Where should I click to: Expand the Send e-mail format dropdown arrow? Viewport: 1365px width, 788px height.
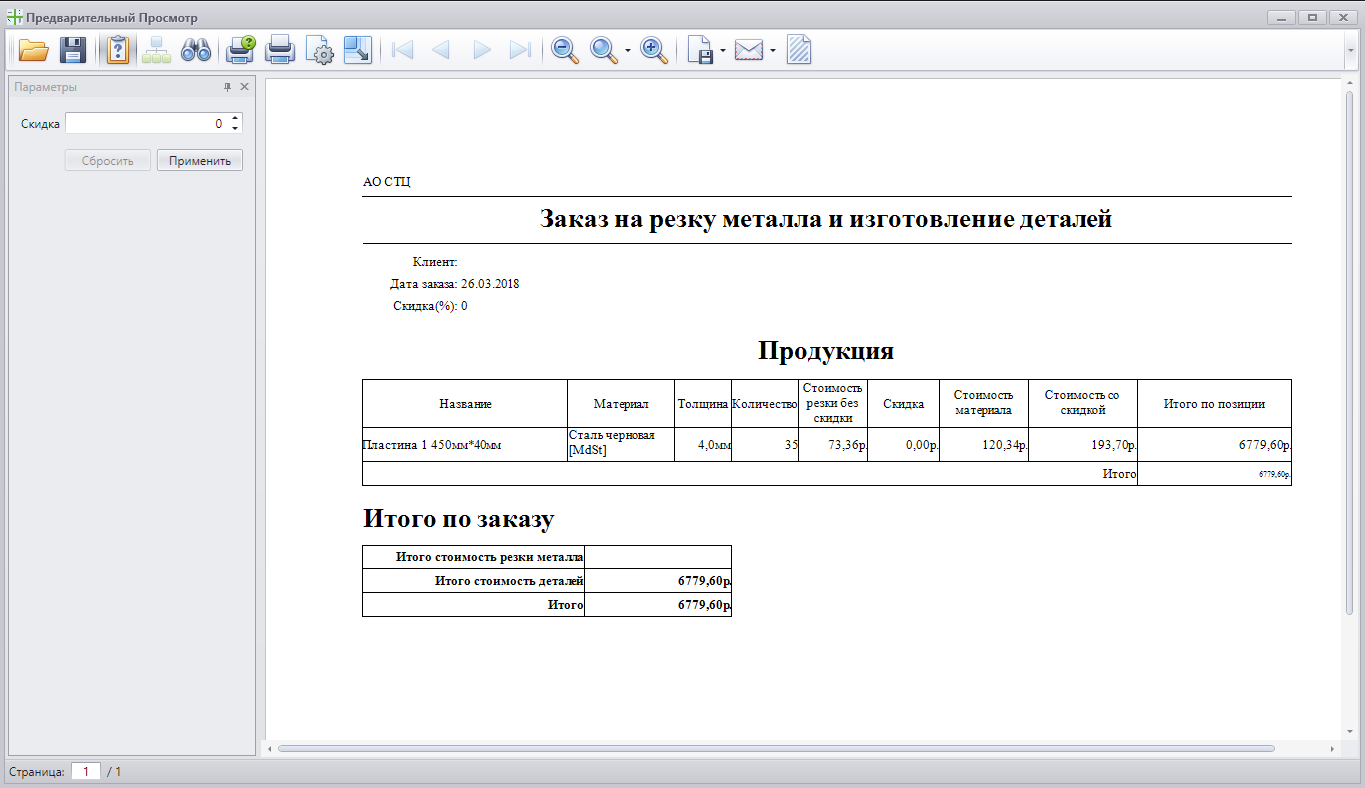pyautogui.click(x=772, y=50)
